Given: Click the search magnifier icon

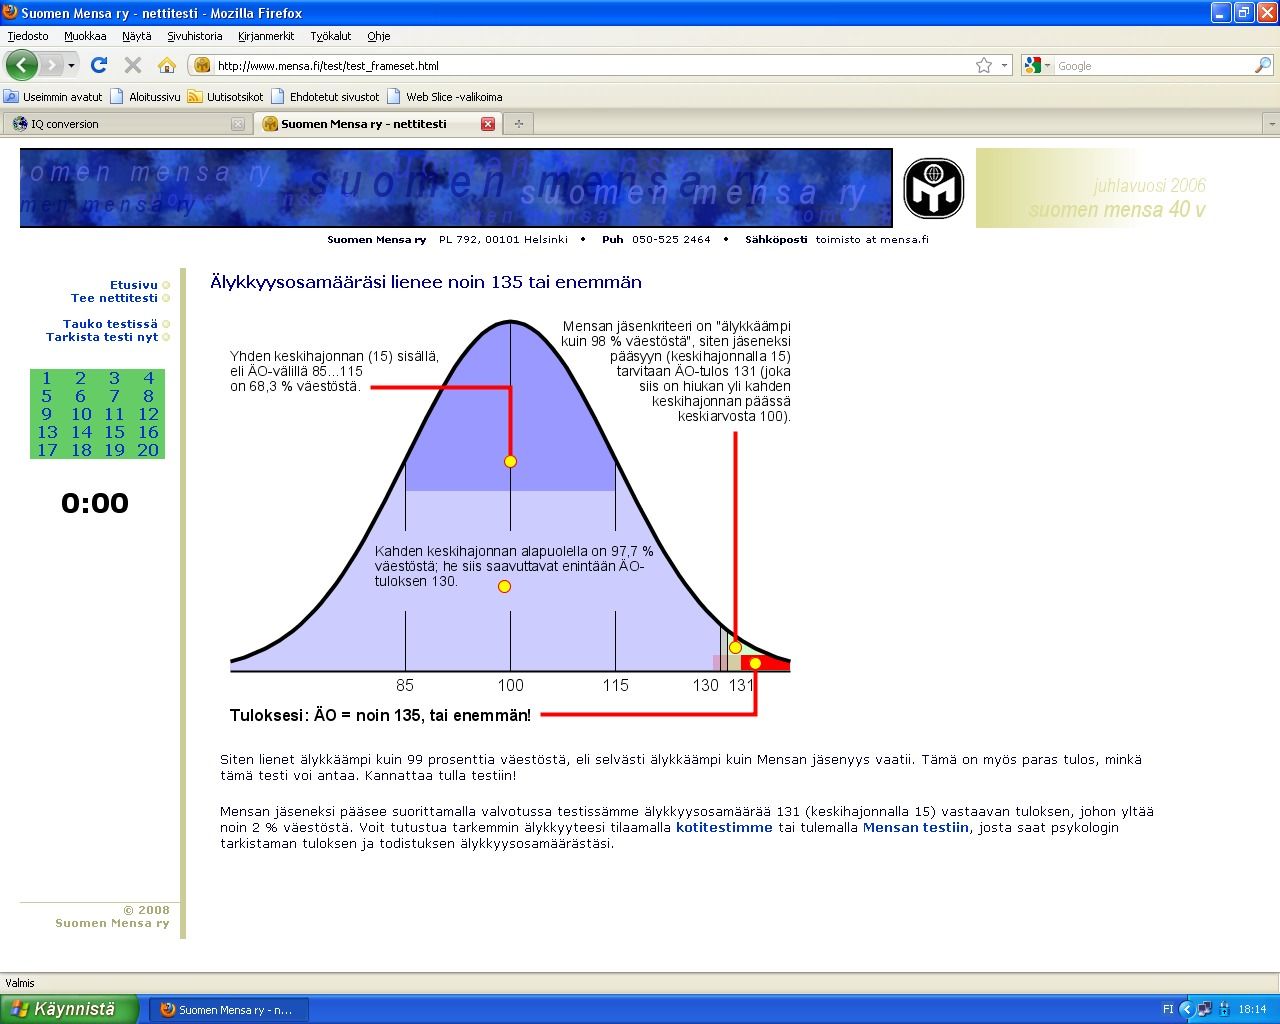Looking at the screenshot, I should [x=1263, y=65].
